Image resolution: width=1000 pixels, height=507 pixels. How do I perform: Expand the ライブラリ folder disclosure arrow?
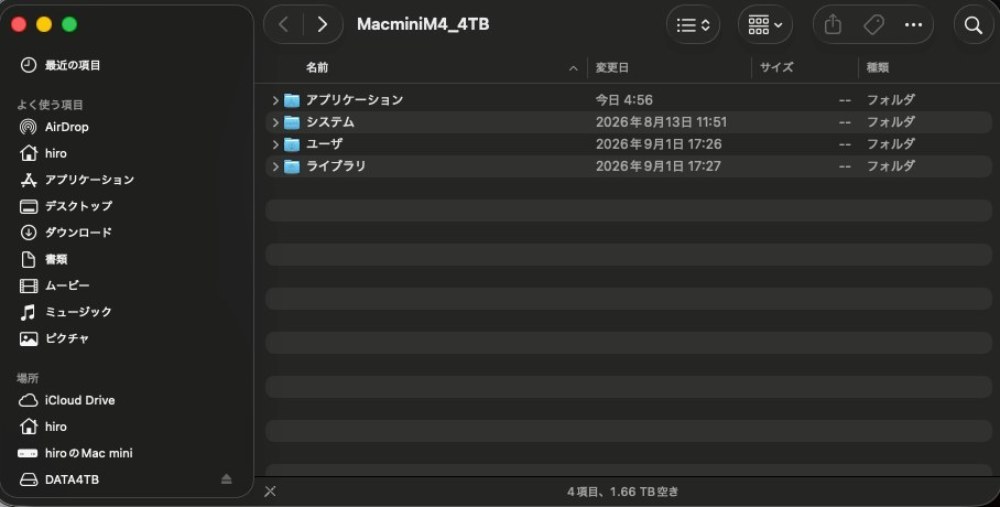pos(275,166)
